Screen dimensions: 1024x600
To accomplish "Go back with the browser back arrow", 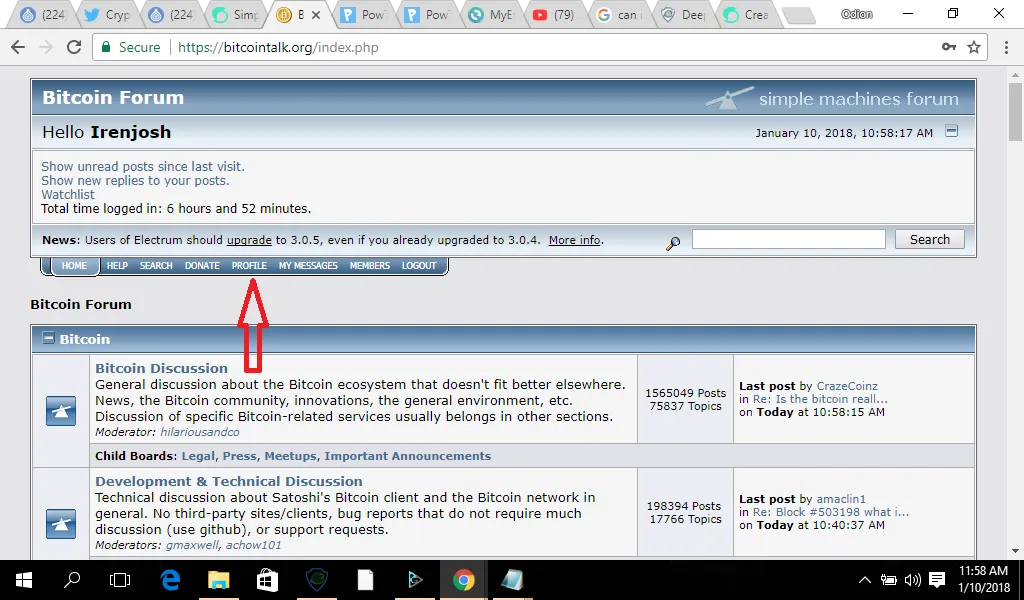I will (18, 47).
